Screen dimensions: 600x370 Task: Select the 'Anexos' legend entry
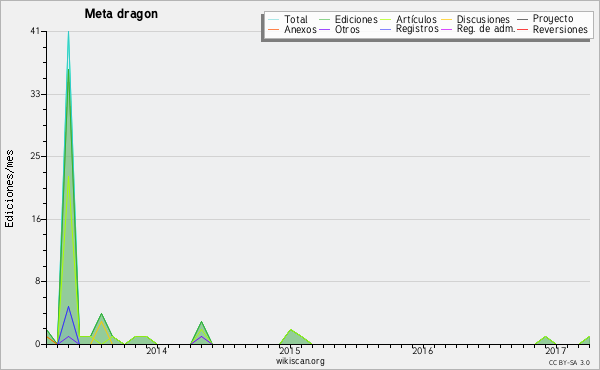point(300,29)
